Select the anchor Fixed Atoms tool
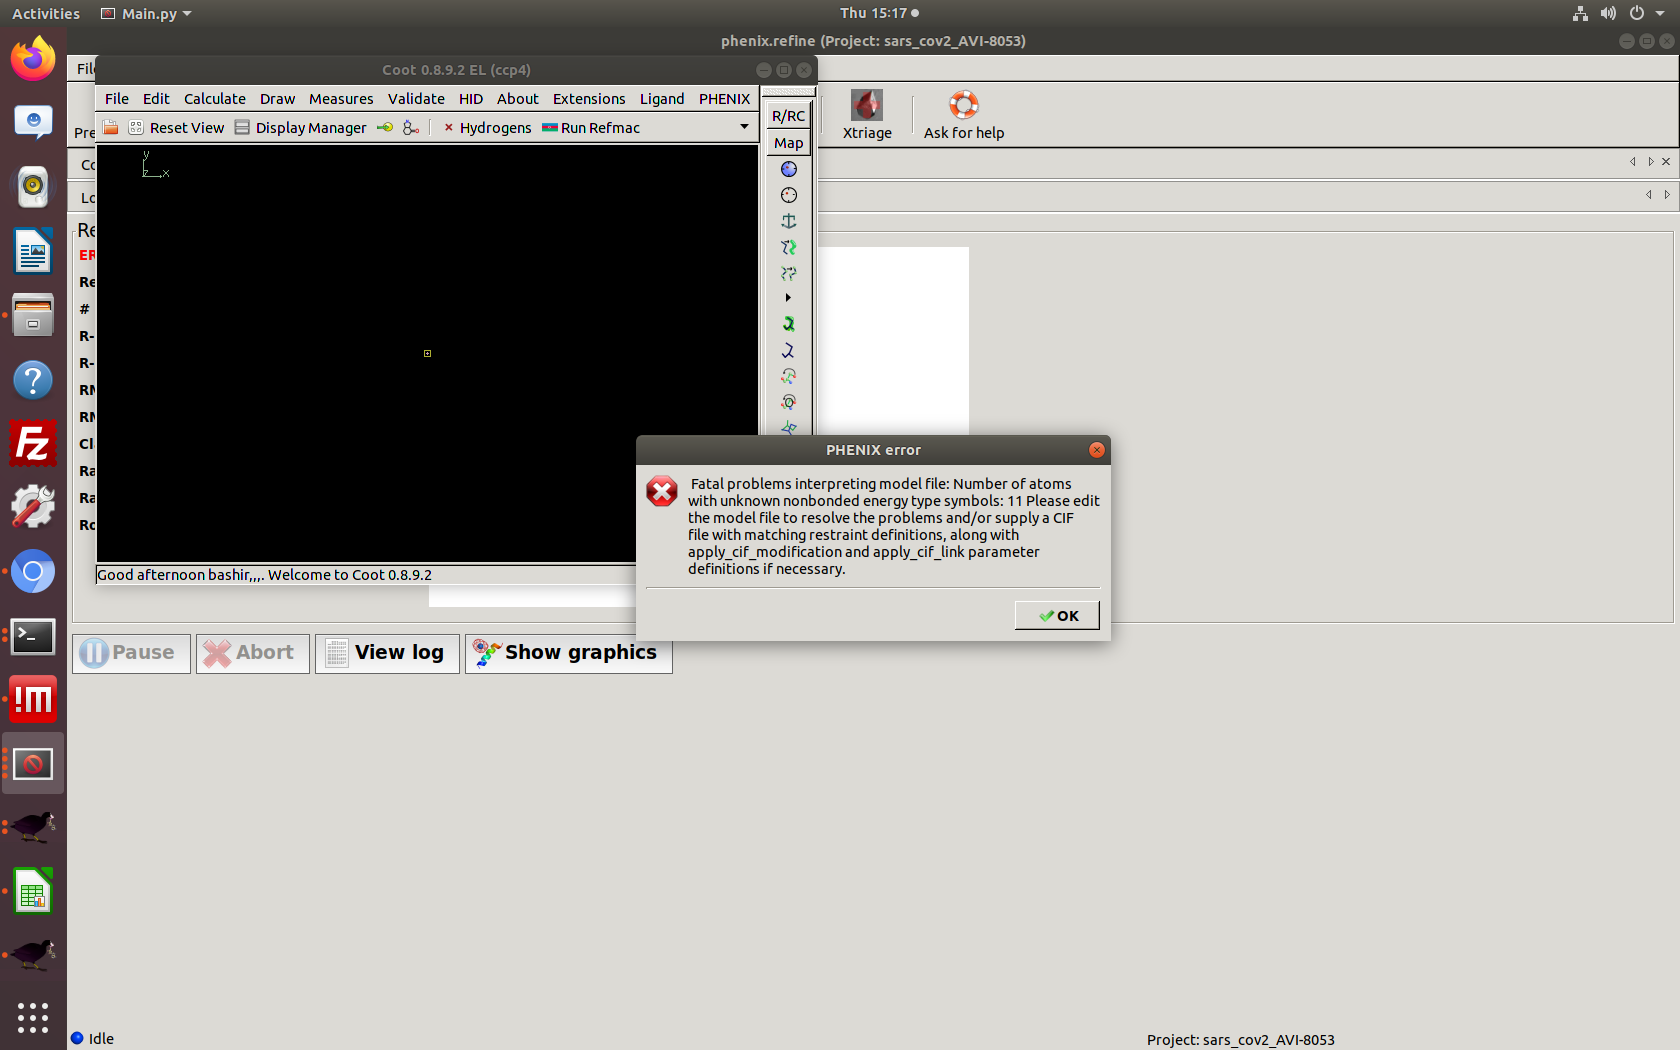The image size is (1680, 1050). 788,221
